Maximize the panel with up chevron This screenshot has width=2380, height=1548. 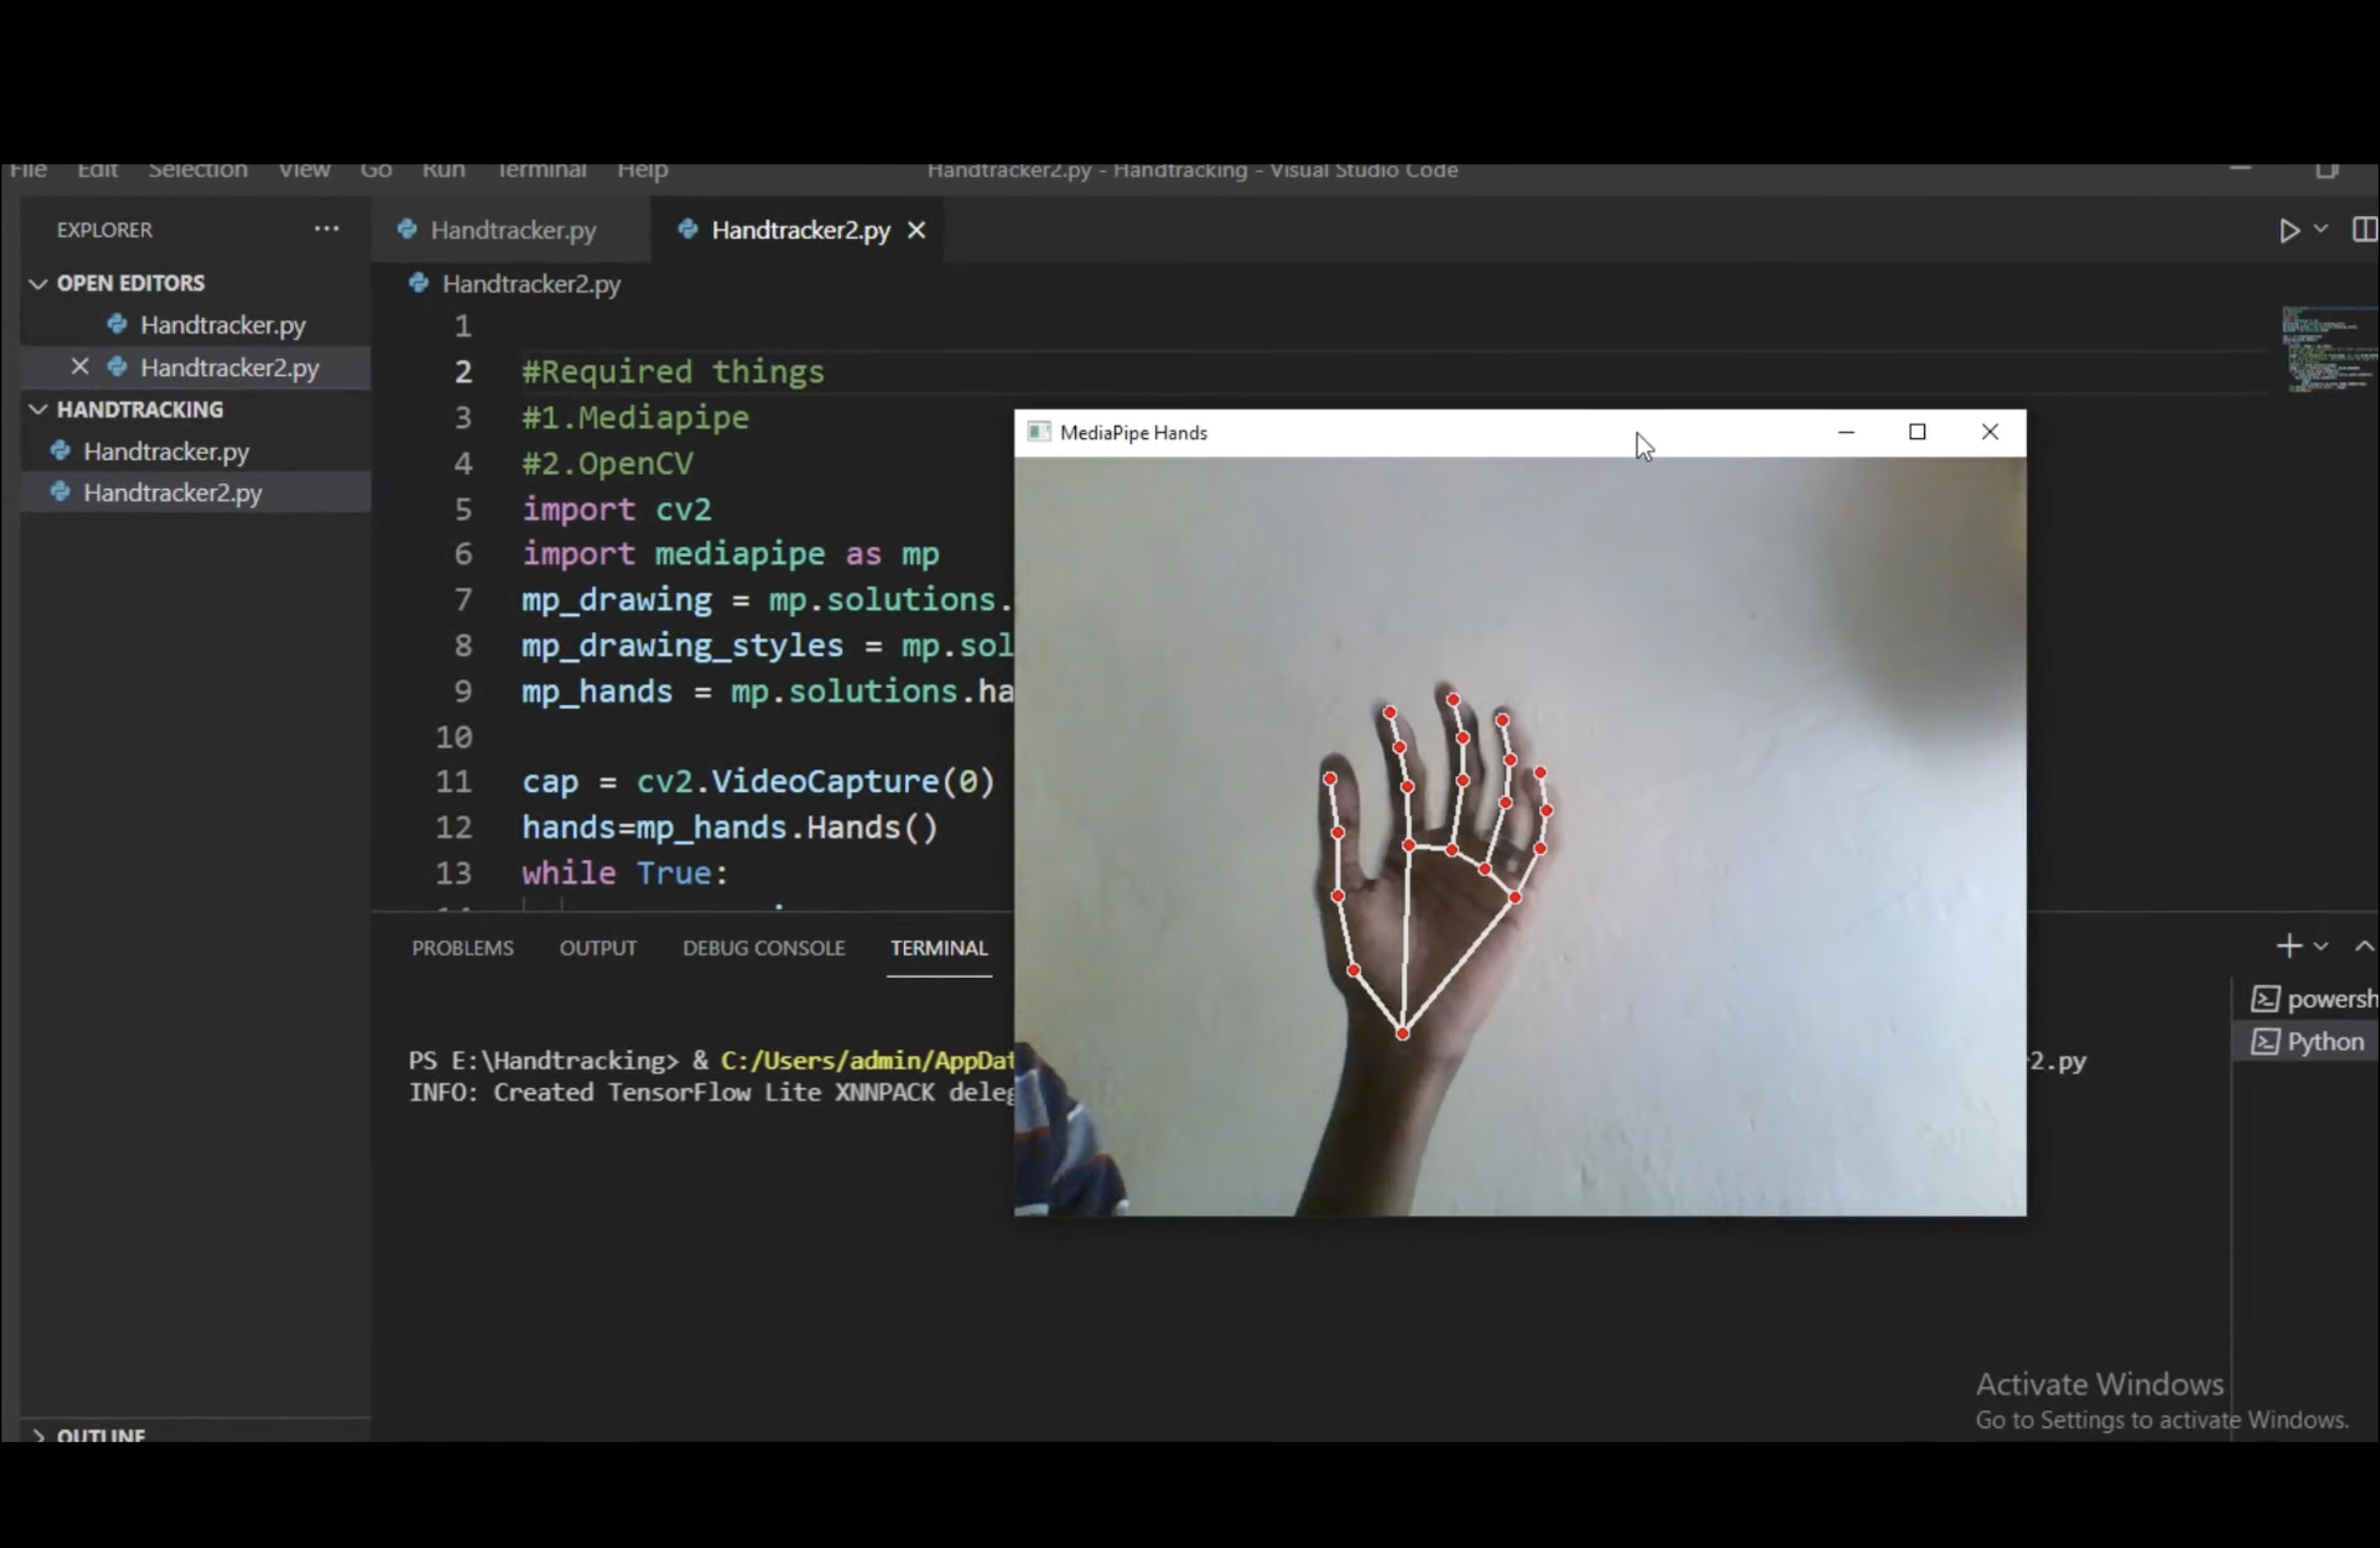click(x=2364, y=946)
